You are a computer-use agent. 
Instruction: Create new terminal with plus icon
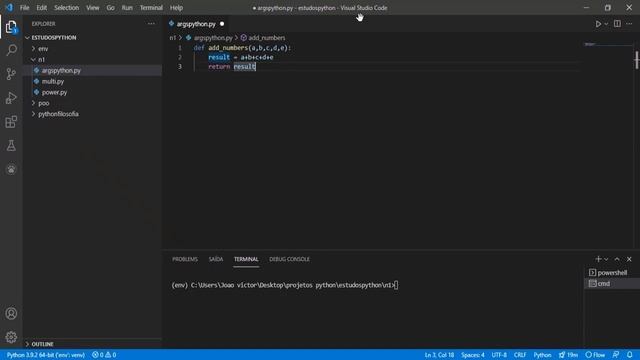click(598, 259)
